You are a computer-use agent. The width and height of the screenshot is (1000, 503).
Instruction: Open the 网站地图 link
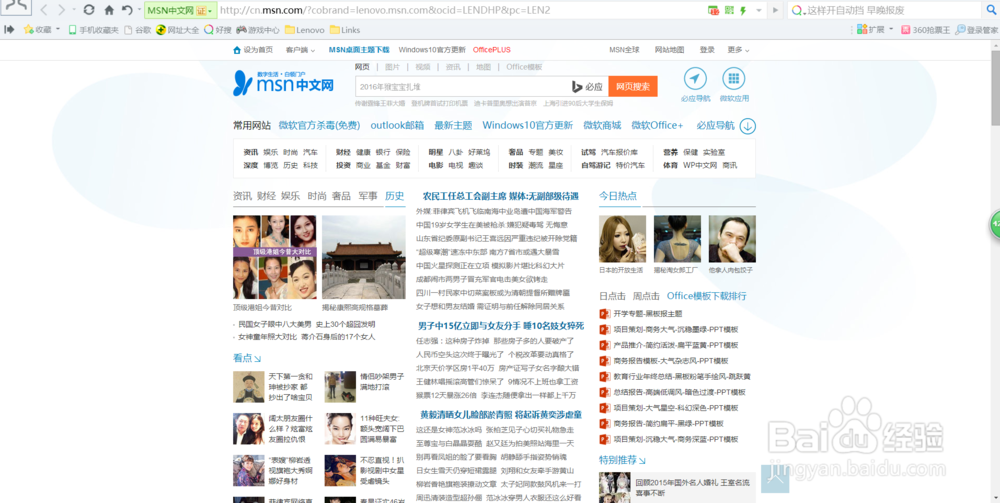(x=669, y=50)
